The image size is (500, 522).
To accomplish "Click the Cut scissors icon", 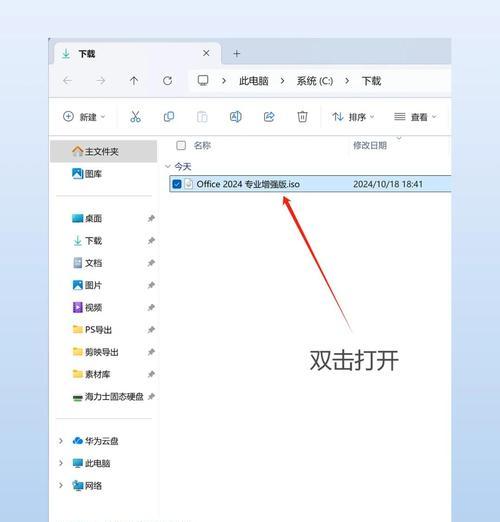I will click(x=135, y=117).
